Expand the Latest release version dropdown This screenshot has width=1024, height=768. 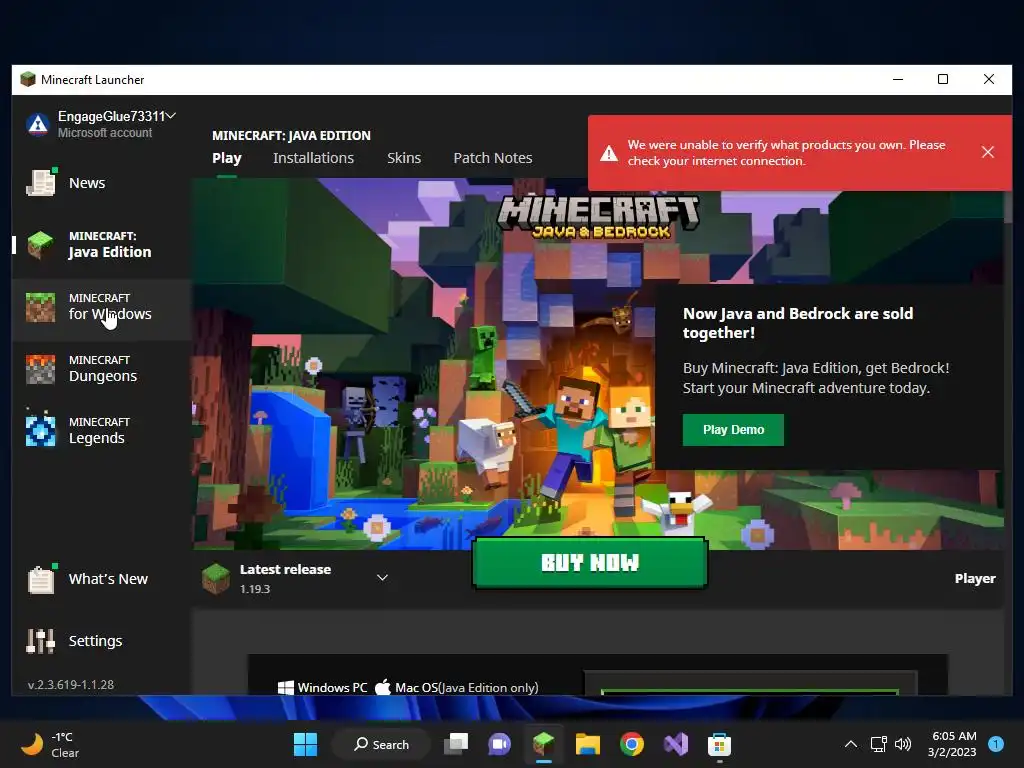click(x=382, y=577)
